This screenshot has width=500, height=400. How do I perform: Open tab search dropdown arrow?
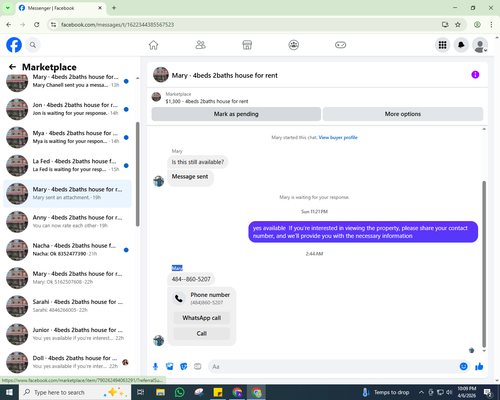[x=7, y=8]
